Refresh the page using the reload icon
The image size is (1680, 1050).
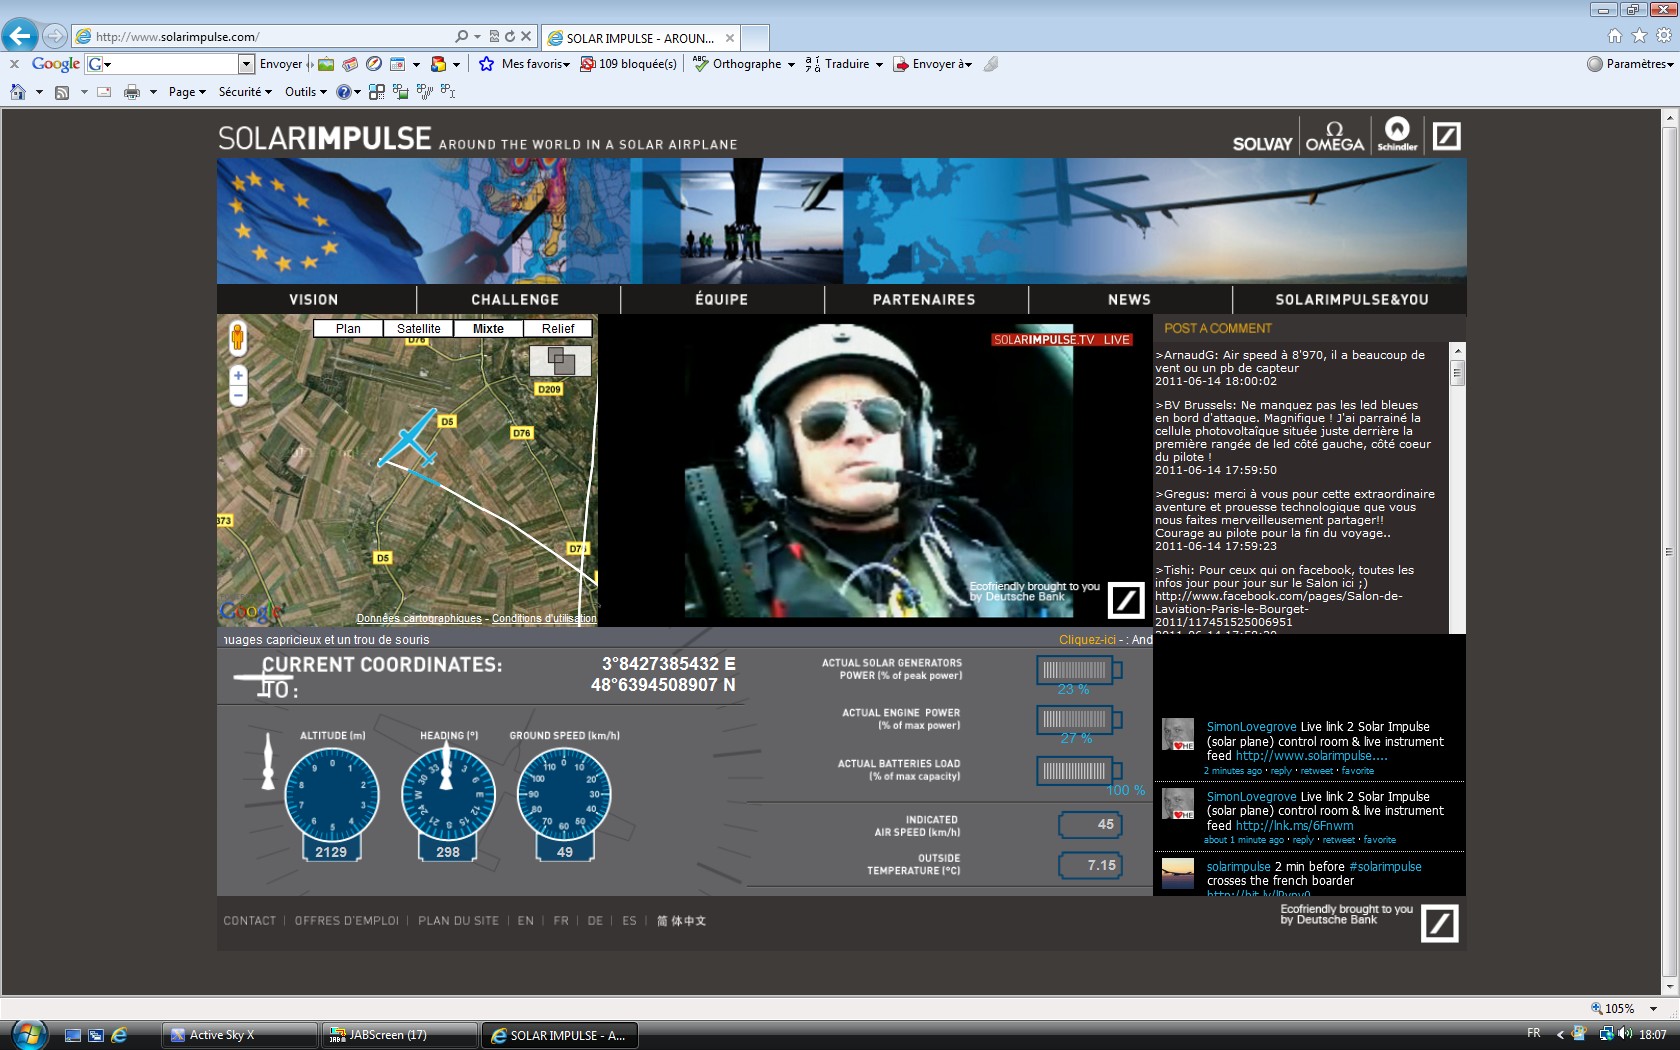(x=510, y=36)
